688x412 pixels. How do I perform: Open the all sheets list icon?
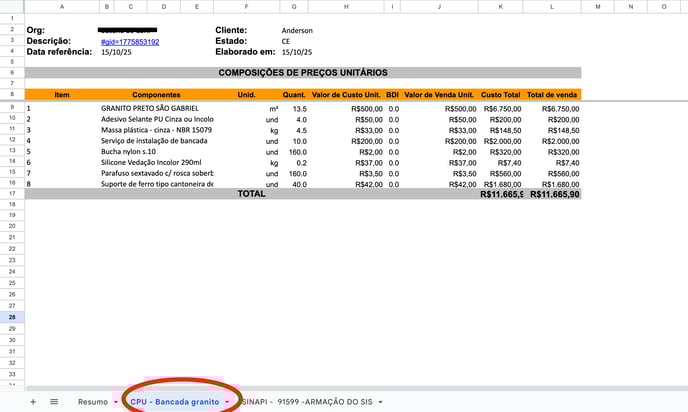[x=54, y=401]
